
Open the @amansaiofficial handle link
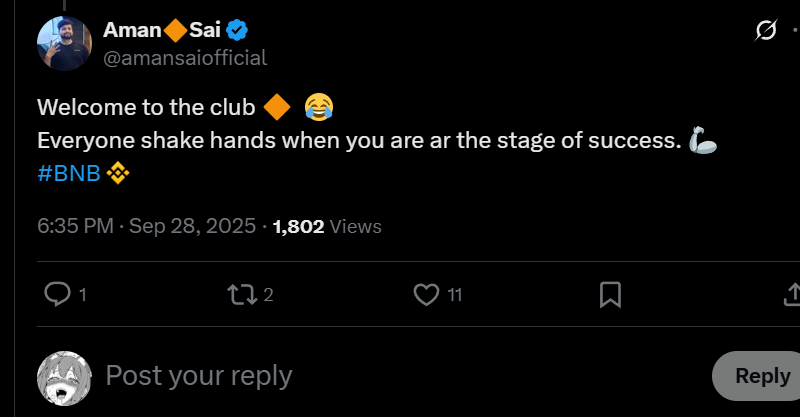[185, 58]
